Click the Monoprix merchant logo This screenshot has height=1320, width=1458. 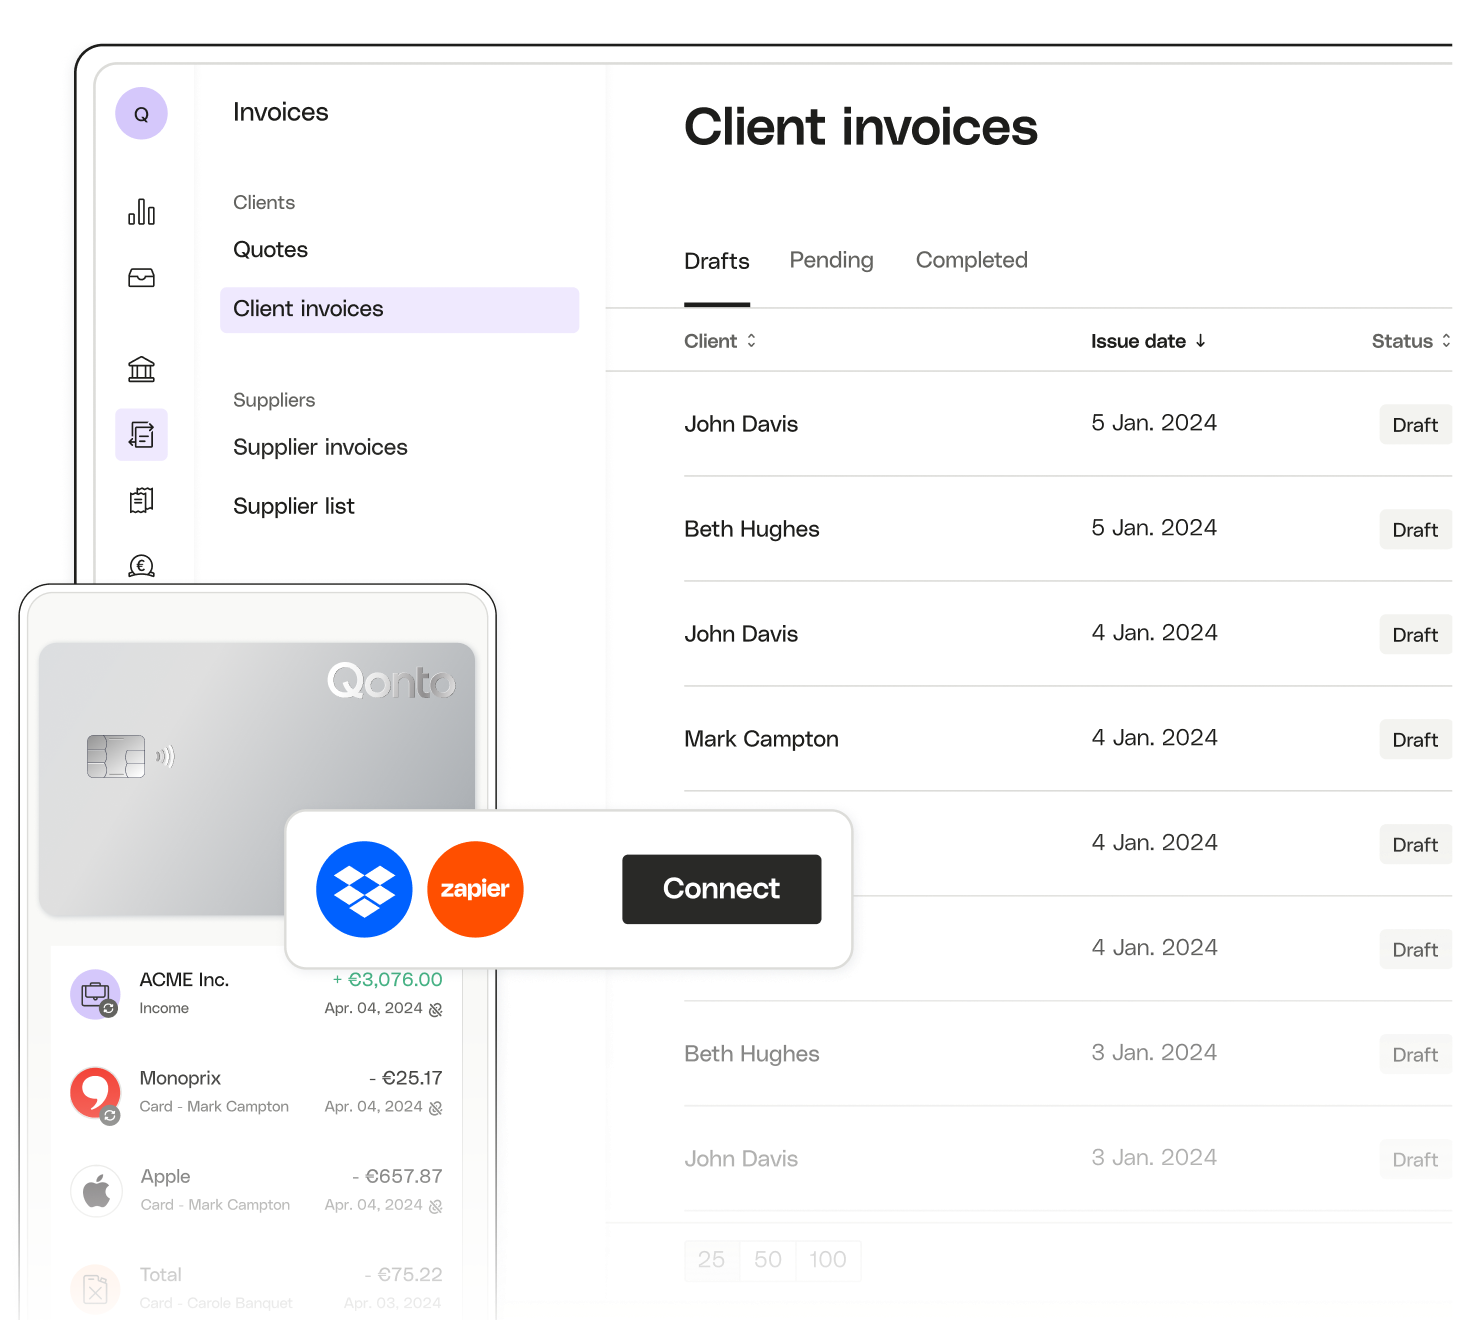(x=95, y=1092)
